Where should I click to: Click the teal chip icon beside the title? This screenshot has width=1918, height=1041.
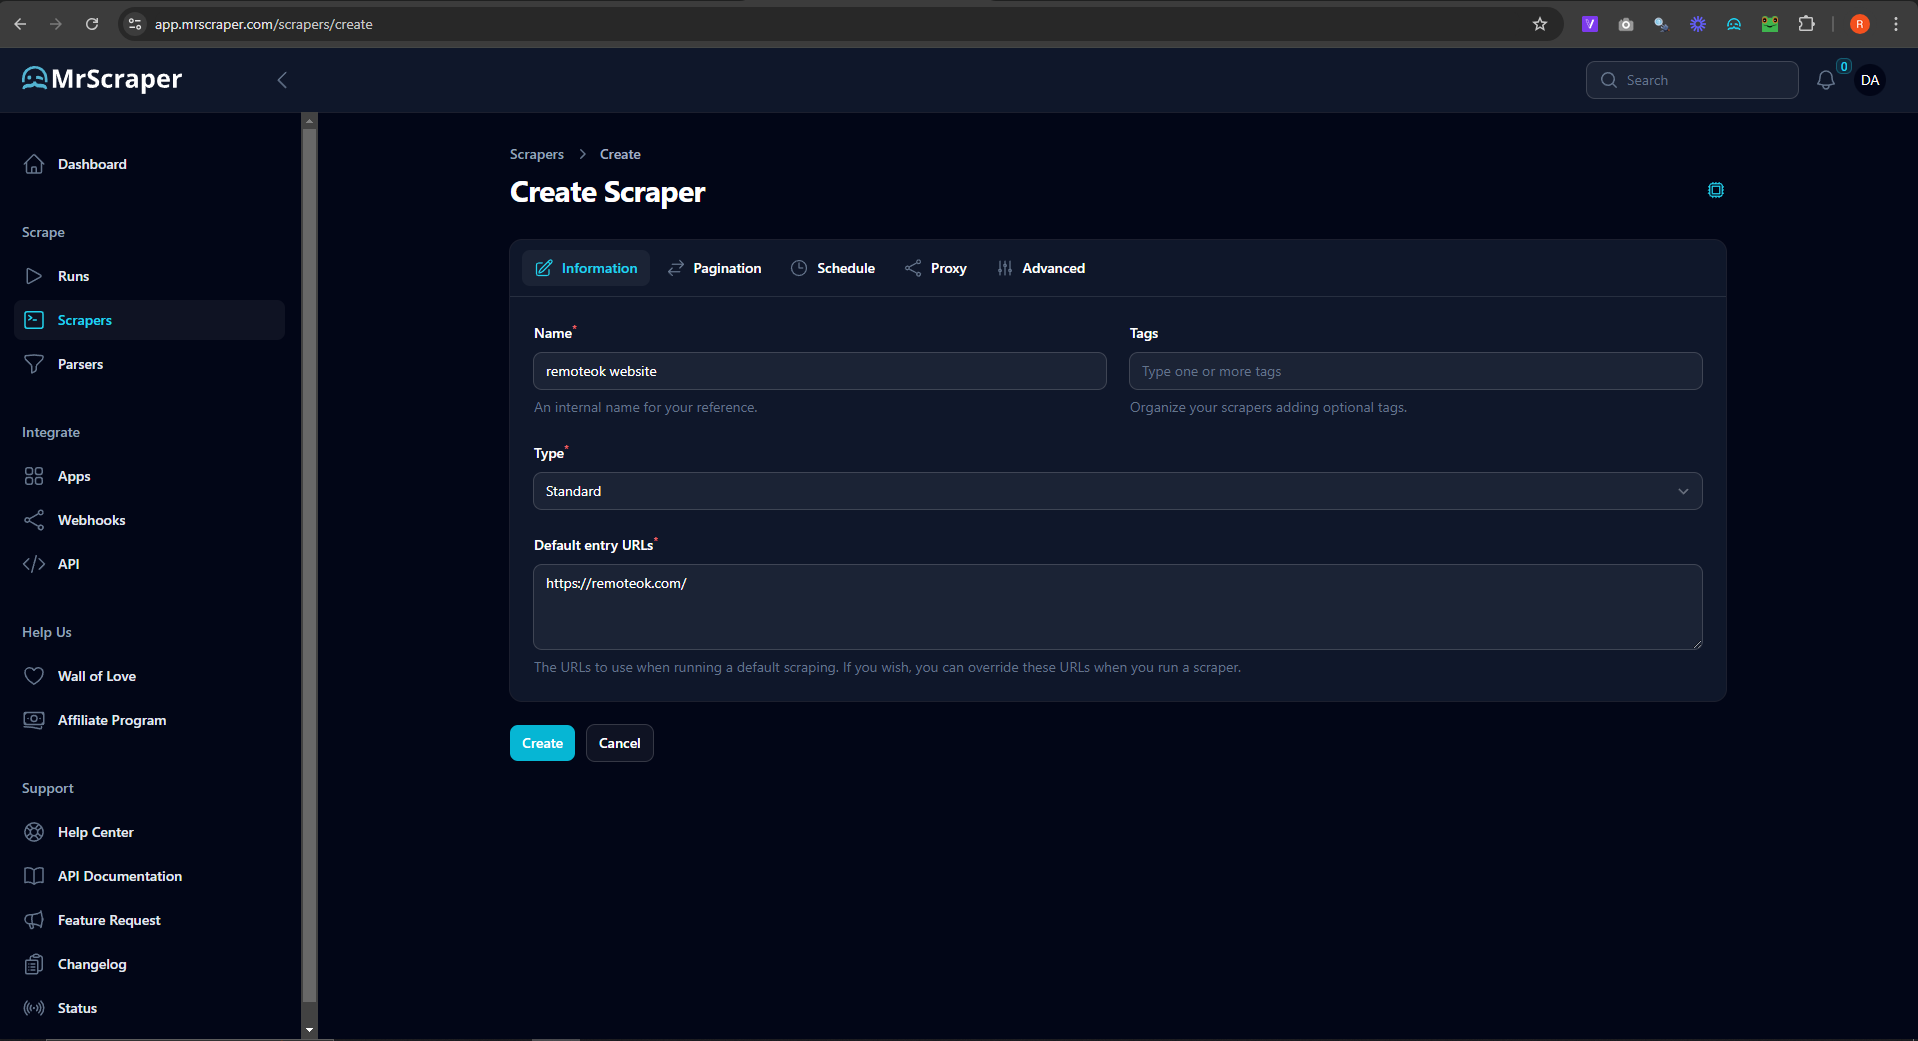[1716, 190]
